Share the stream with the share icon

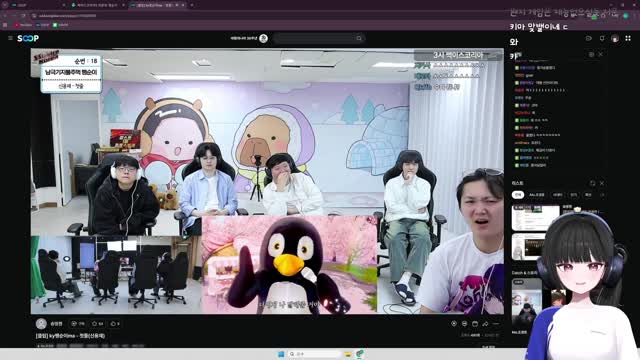pyautogui.click(x=485, y=324)
